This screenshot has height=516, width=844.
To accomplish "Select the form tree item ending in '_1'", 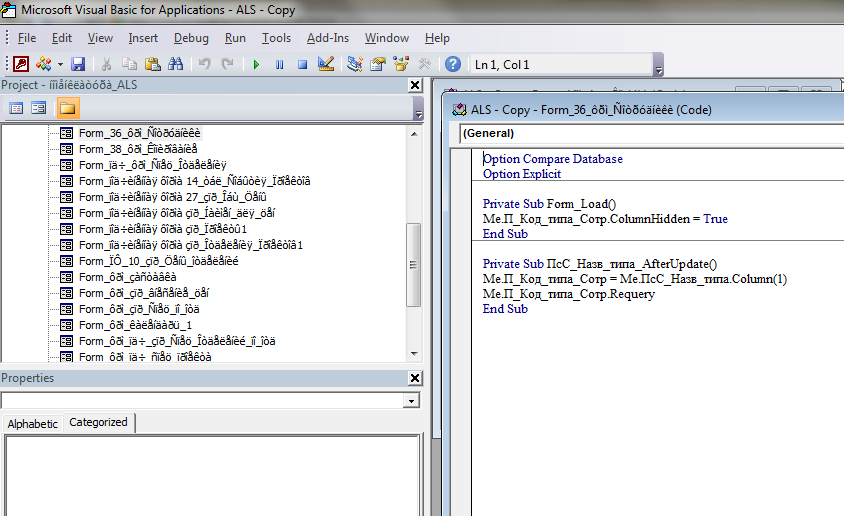I will tap(135, 325).
